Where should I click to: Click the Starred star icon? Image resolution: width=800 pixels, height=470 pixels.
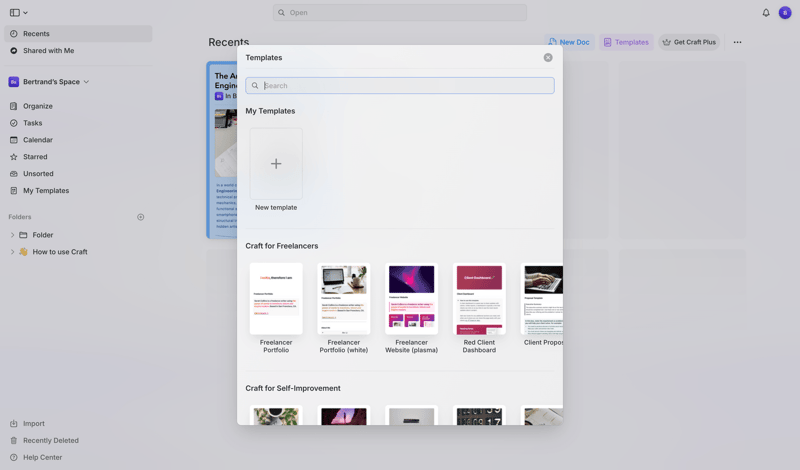pyautogui.click(x=14, y=157)
